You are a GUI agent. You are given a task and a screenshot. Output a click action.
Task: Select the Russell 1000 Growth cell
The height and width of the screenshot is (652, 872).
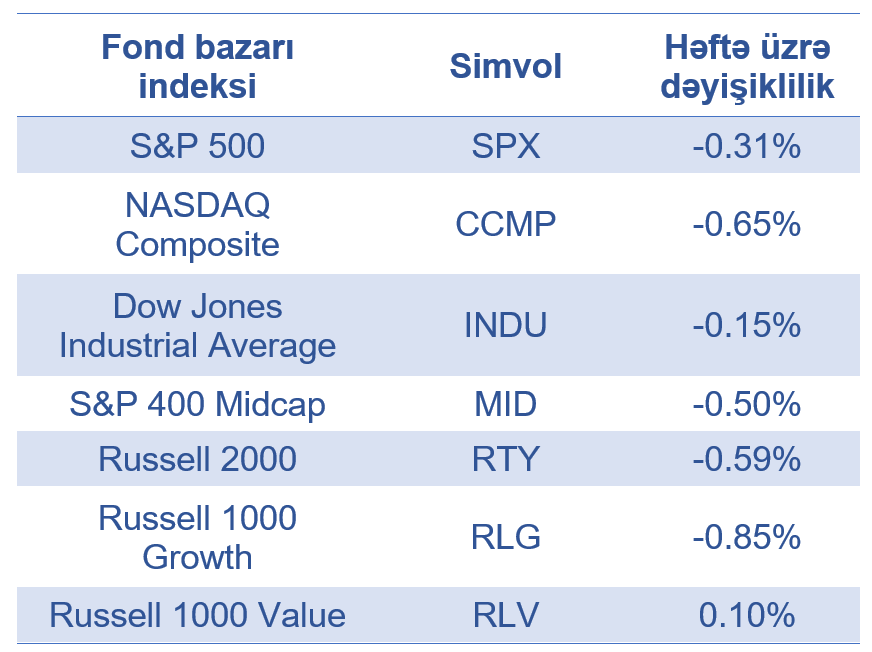[197, 537]
